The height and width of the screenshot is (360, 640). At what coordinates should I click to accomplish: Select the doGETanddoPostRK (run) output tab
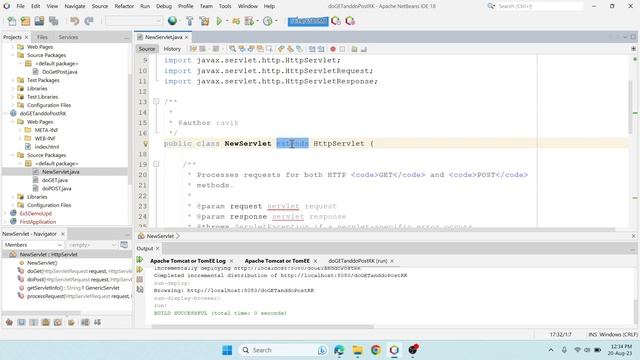pos(358,261)
